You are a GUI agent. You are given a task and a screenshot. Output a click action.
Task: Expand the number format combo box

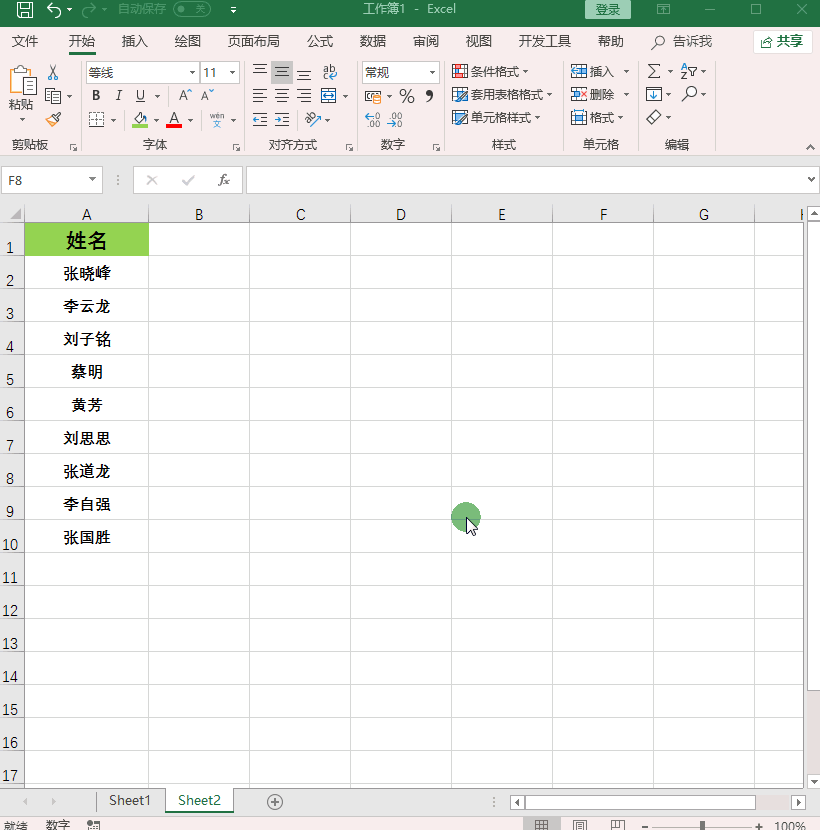(432, 73)
